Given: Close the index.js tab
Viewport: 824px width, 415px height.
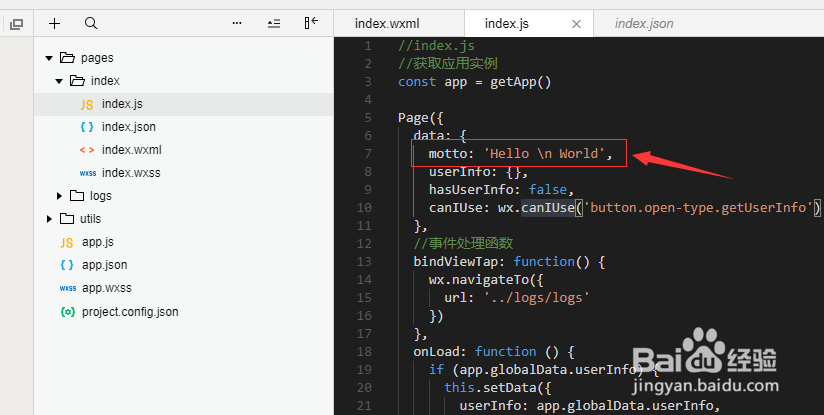Looking at the screenshot, I should [x=576, y=24].
